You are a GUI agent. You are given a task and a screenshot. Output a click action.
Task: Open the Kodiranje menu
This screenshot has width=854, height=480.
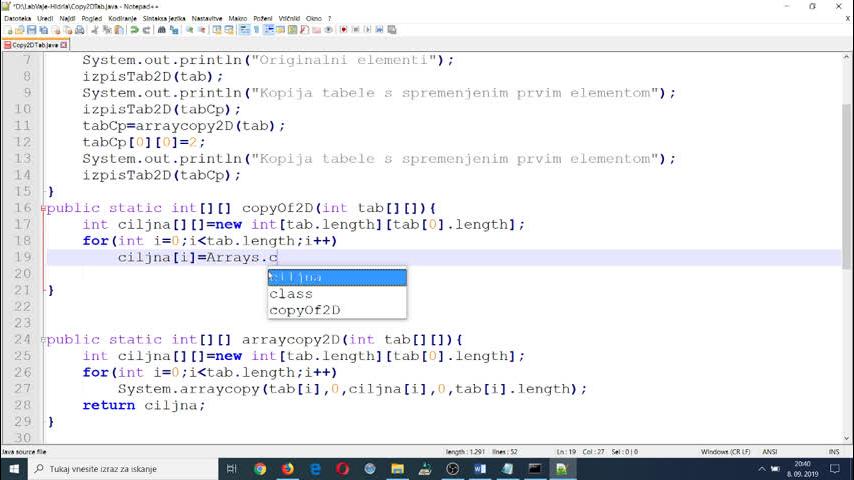point(122,19)
